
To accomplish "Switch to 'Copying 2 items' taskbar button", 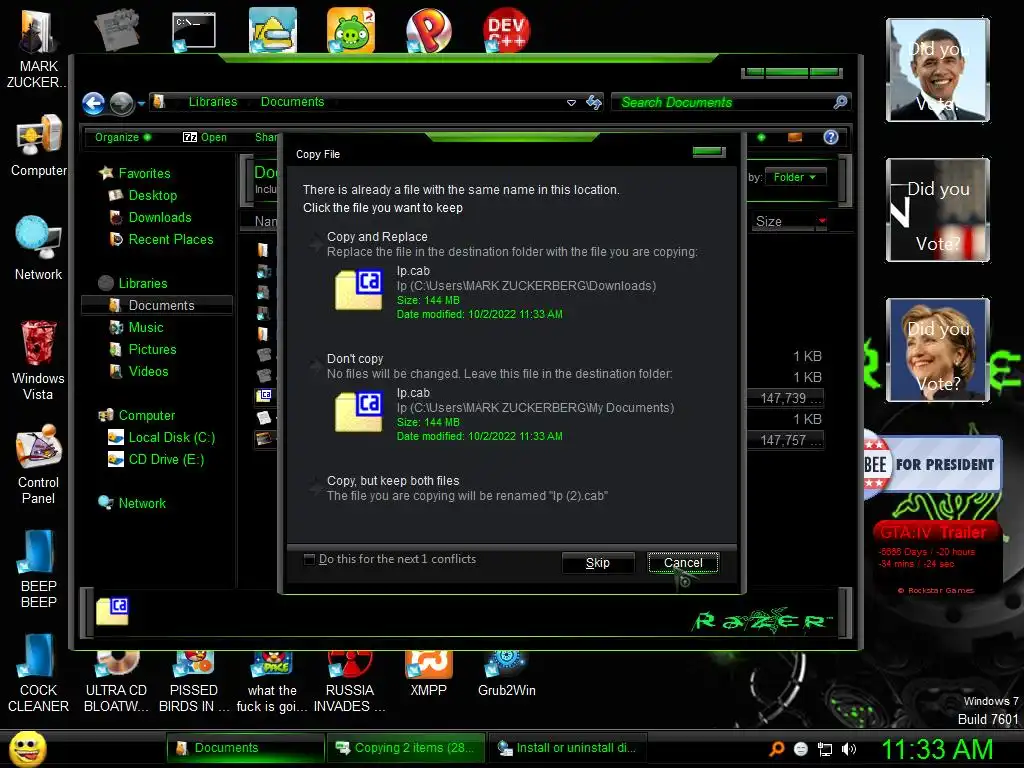I will pos(408,748).
